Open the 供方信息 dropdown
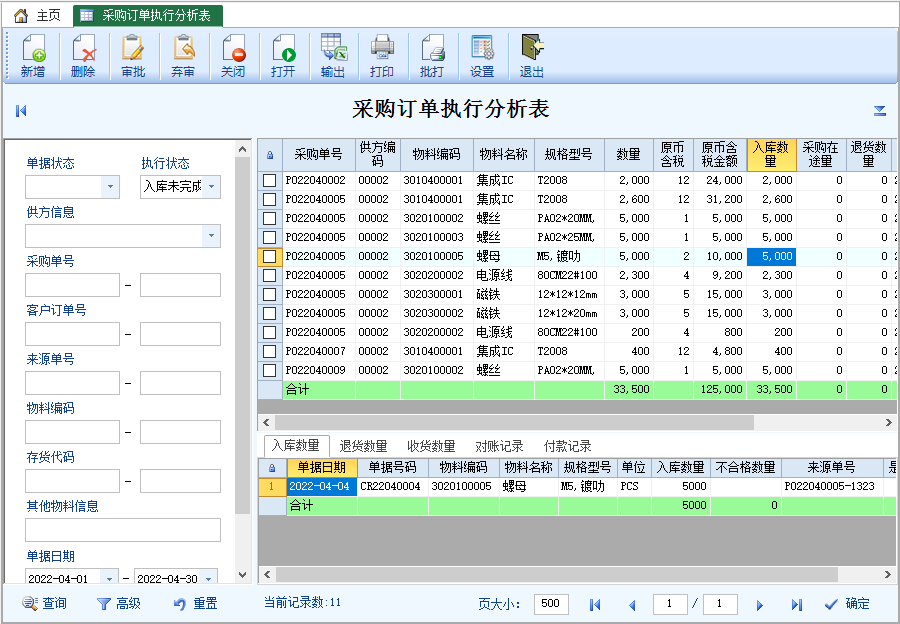This screenshot has height=624, width=900. coord(212,235)
